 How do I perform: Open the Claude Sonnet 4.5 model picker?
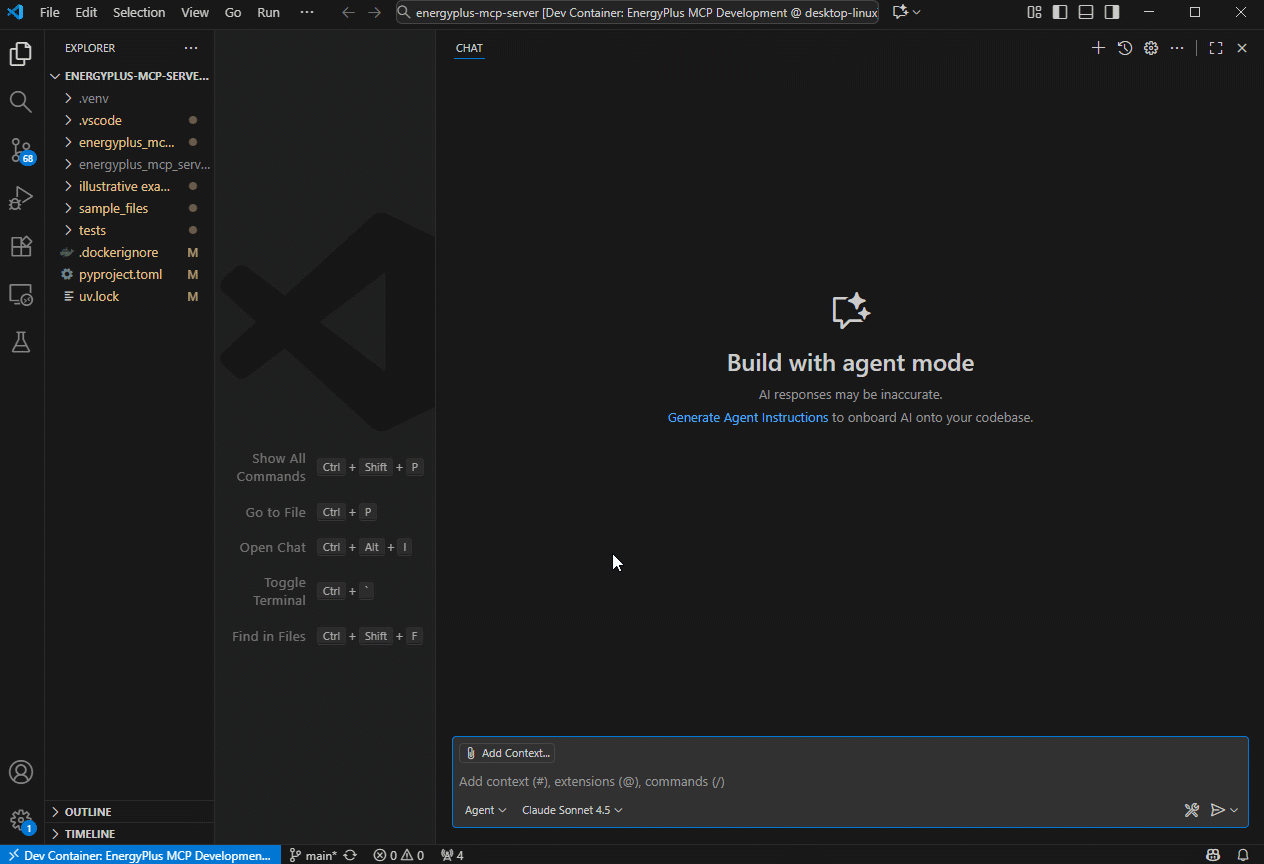coord(572,810)
